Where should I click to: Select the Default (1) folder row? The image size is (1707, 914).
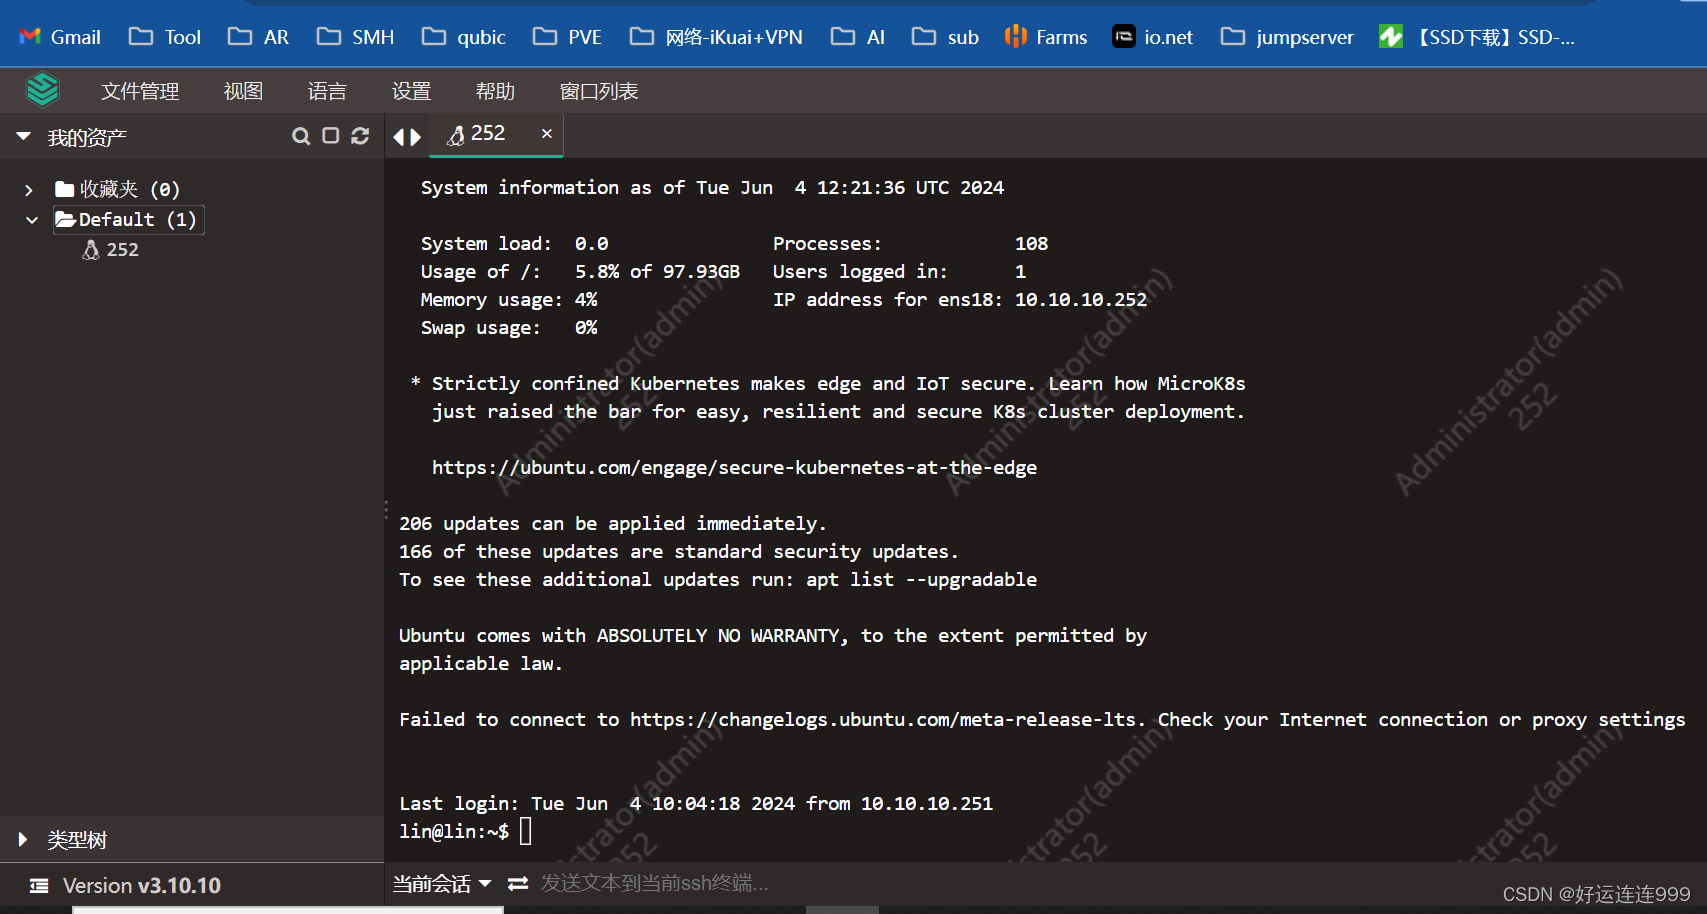click(128, 219)
